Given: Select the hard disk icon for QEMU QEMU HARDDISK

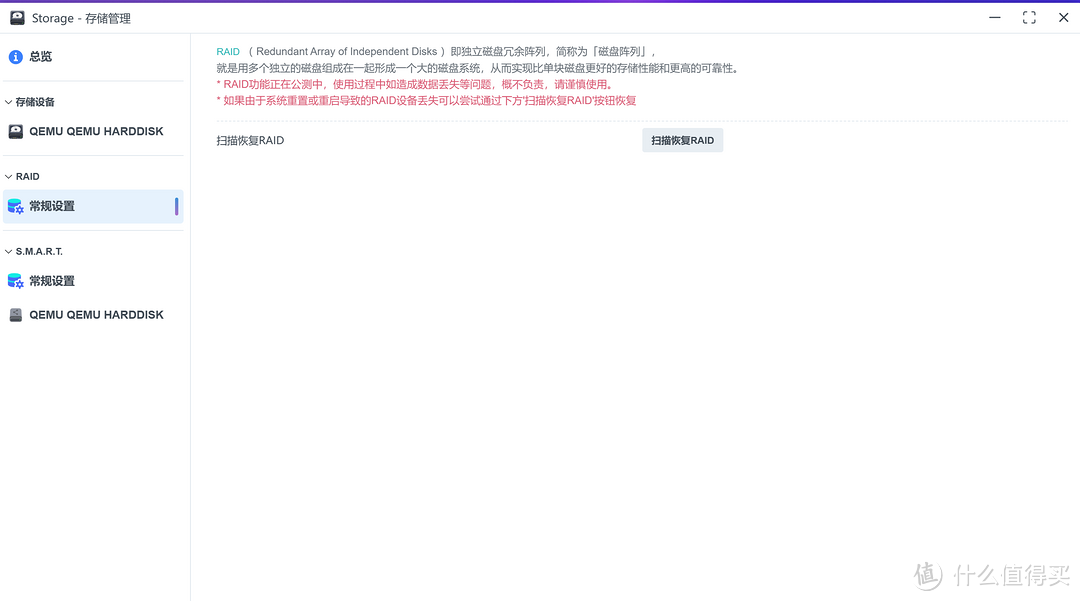Looking at the screenshot, I should tap(15, 131).
